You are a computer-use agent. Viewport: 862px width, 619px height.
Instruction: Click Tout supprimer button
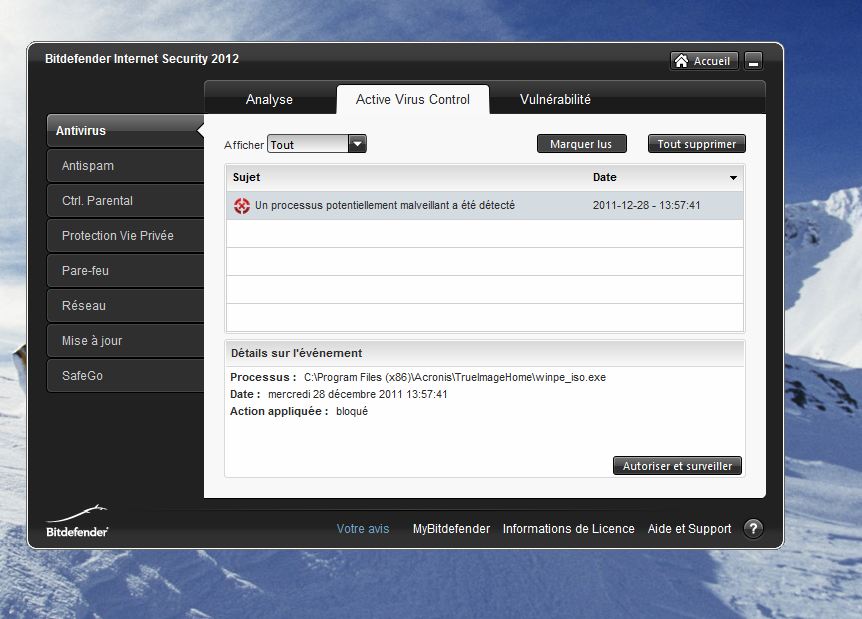(697, 144)
